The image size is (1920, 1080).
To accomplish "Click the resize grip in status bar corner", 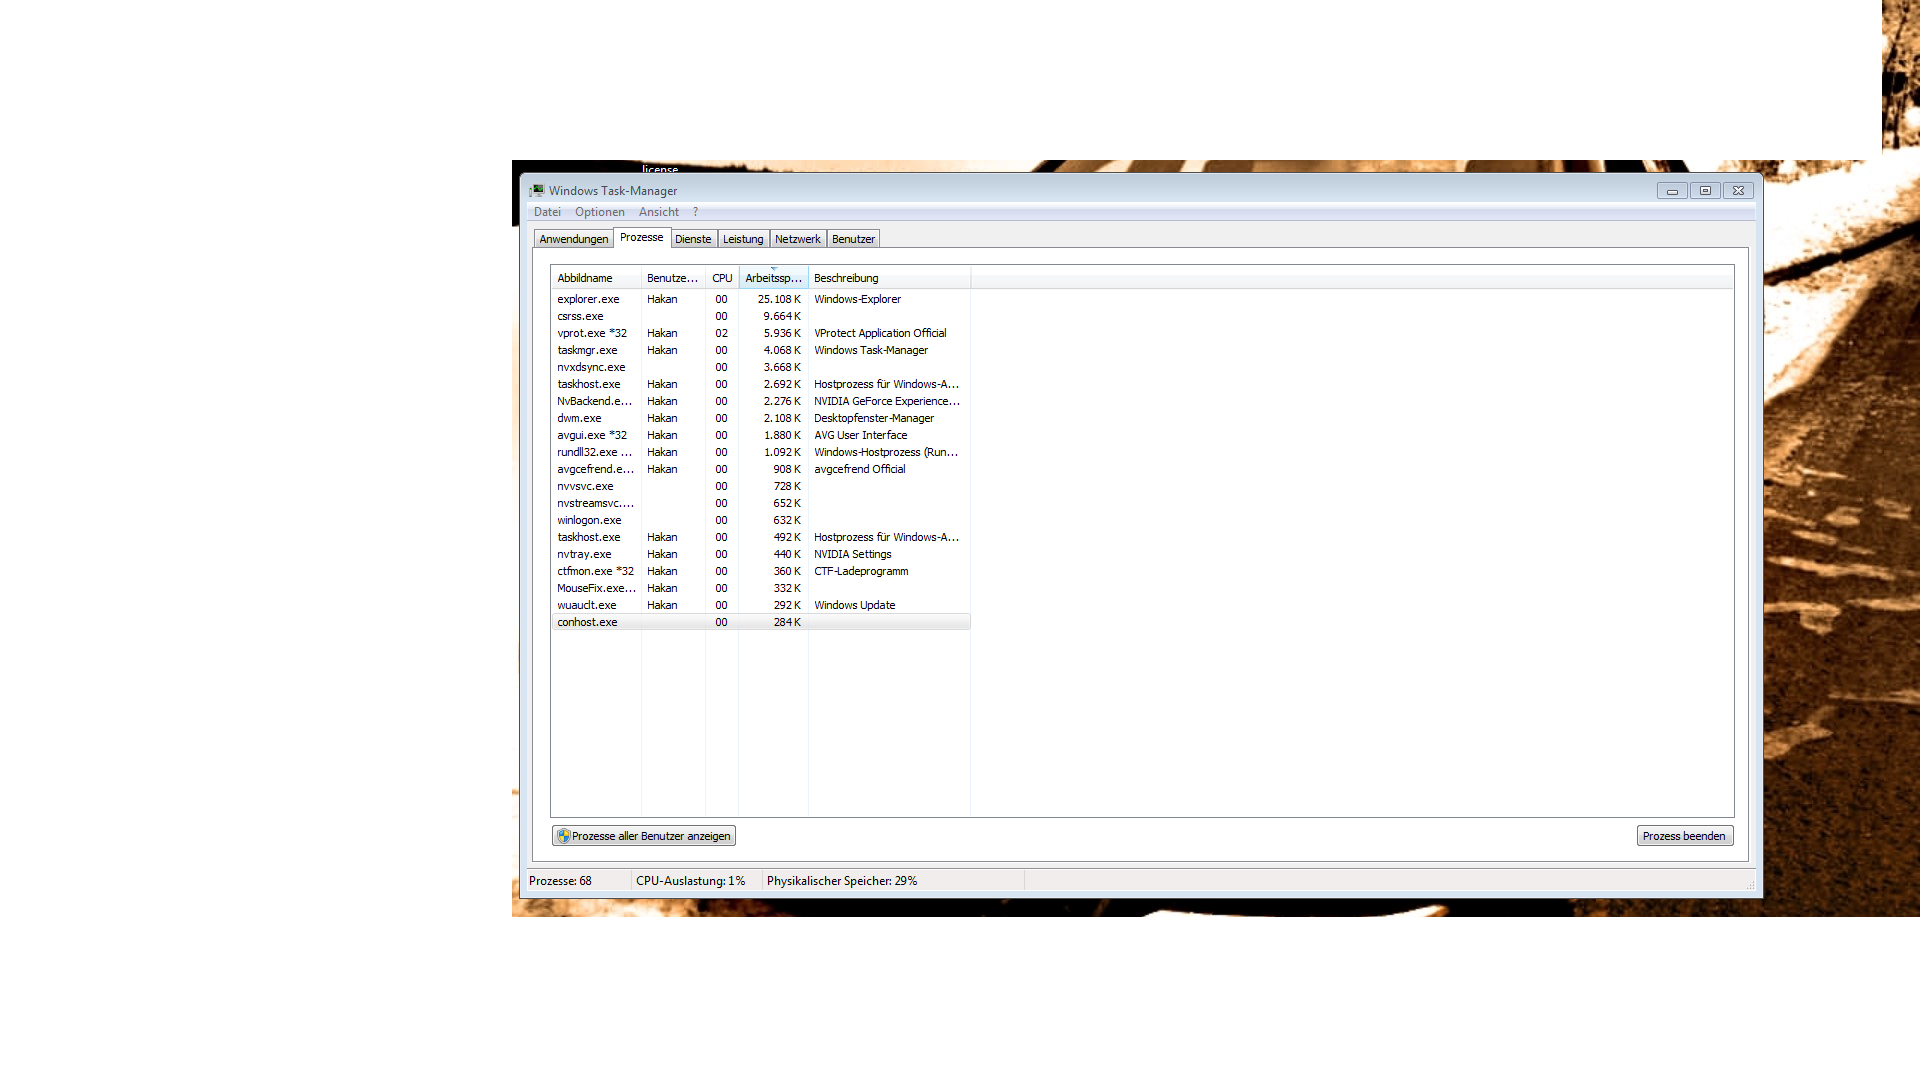I will pyautogui.click(x=1749, y=885).
